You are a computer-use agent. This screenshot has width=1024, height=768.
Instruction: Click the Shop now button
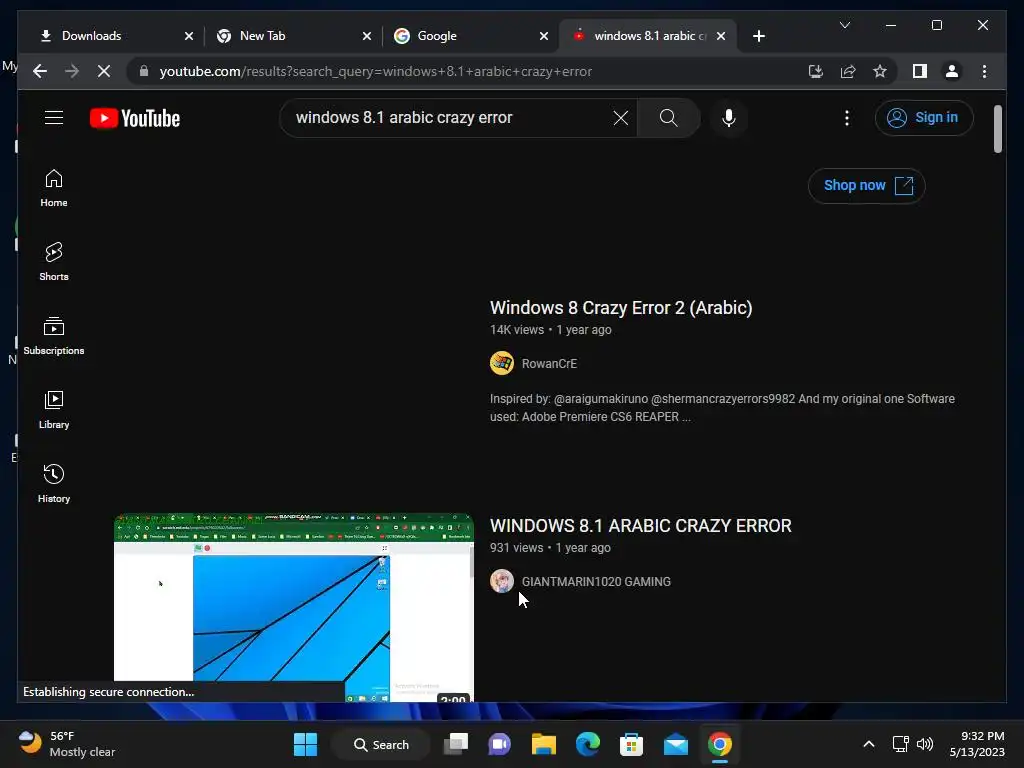click(867, 185)
